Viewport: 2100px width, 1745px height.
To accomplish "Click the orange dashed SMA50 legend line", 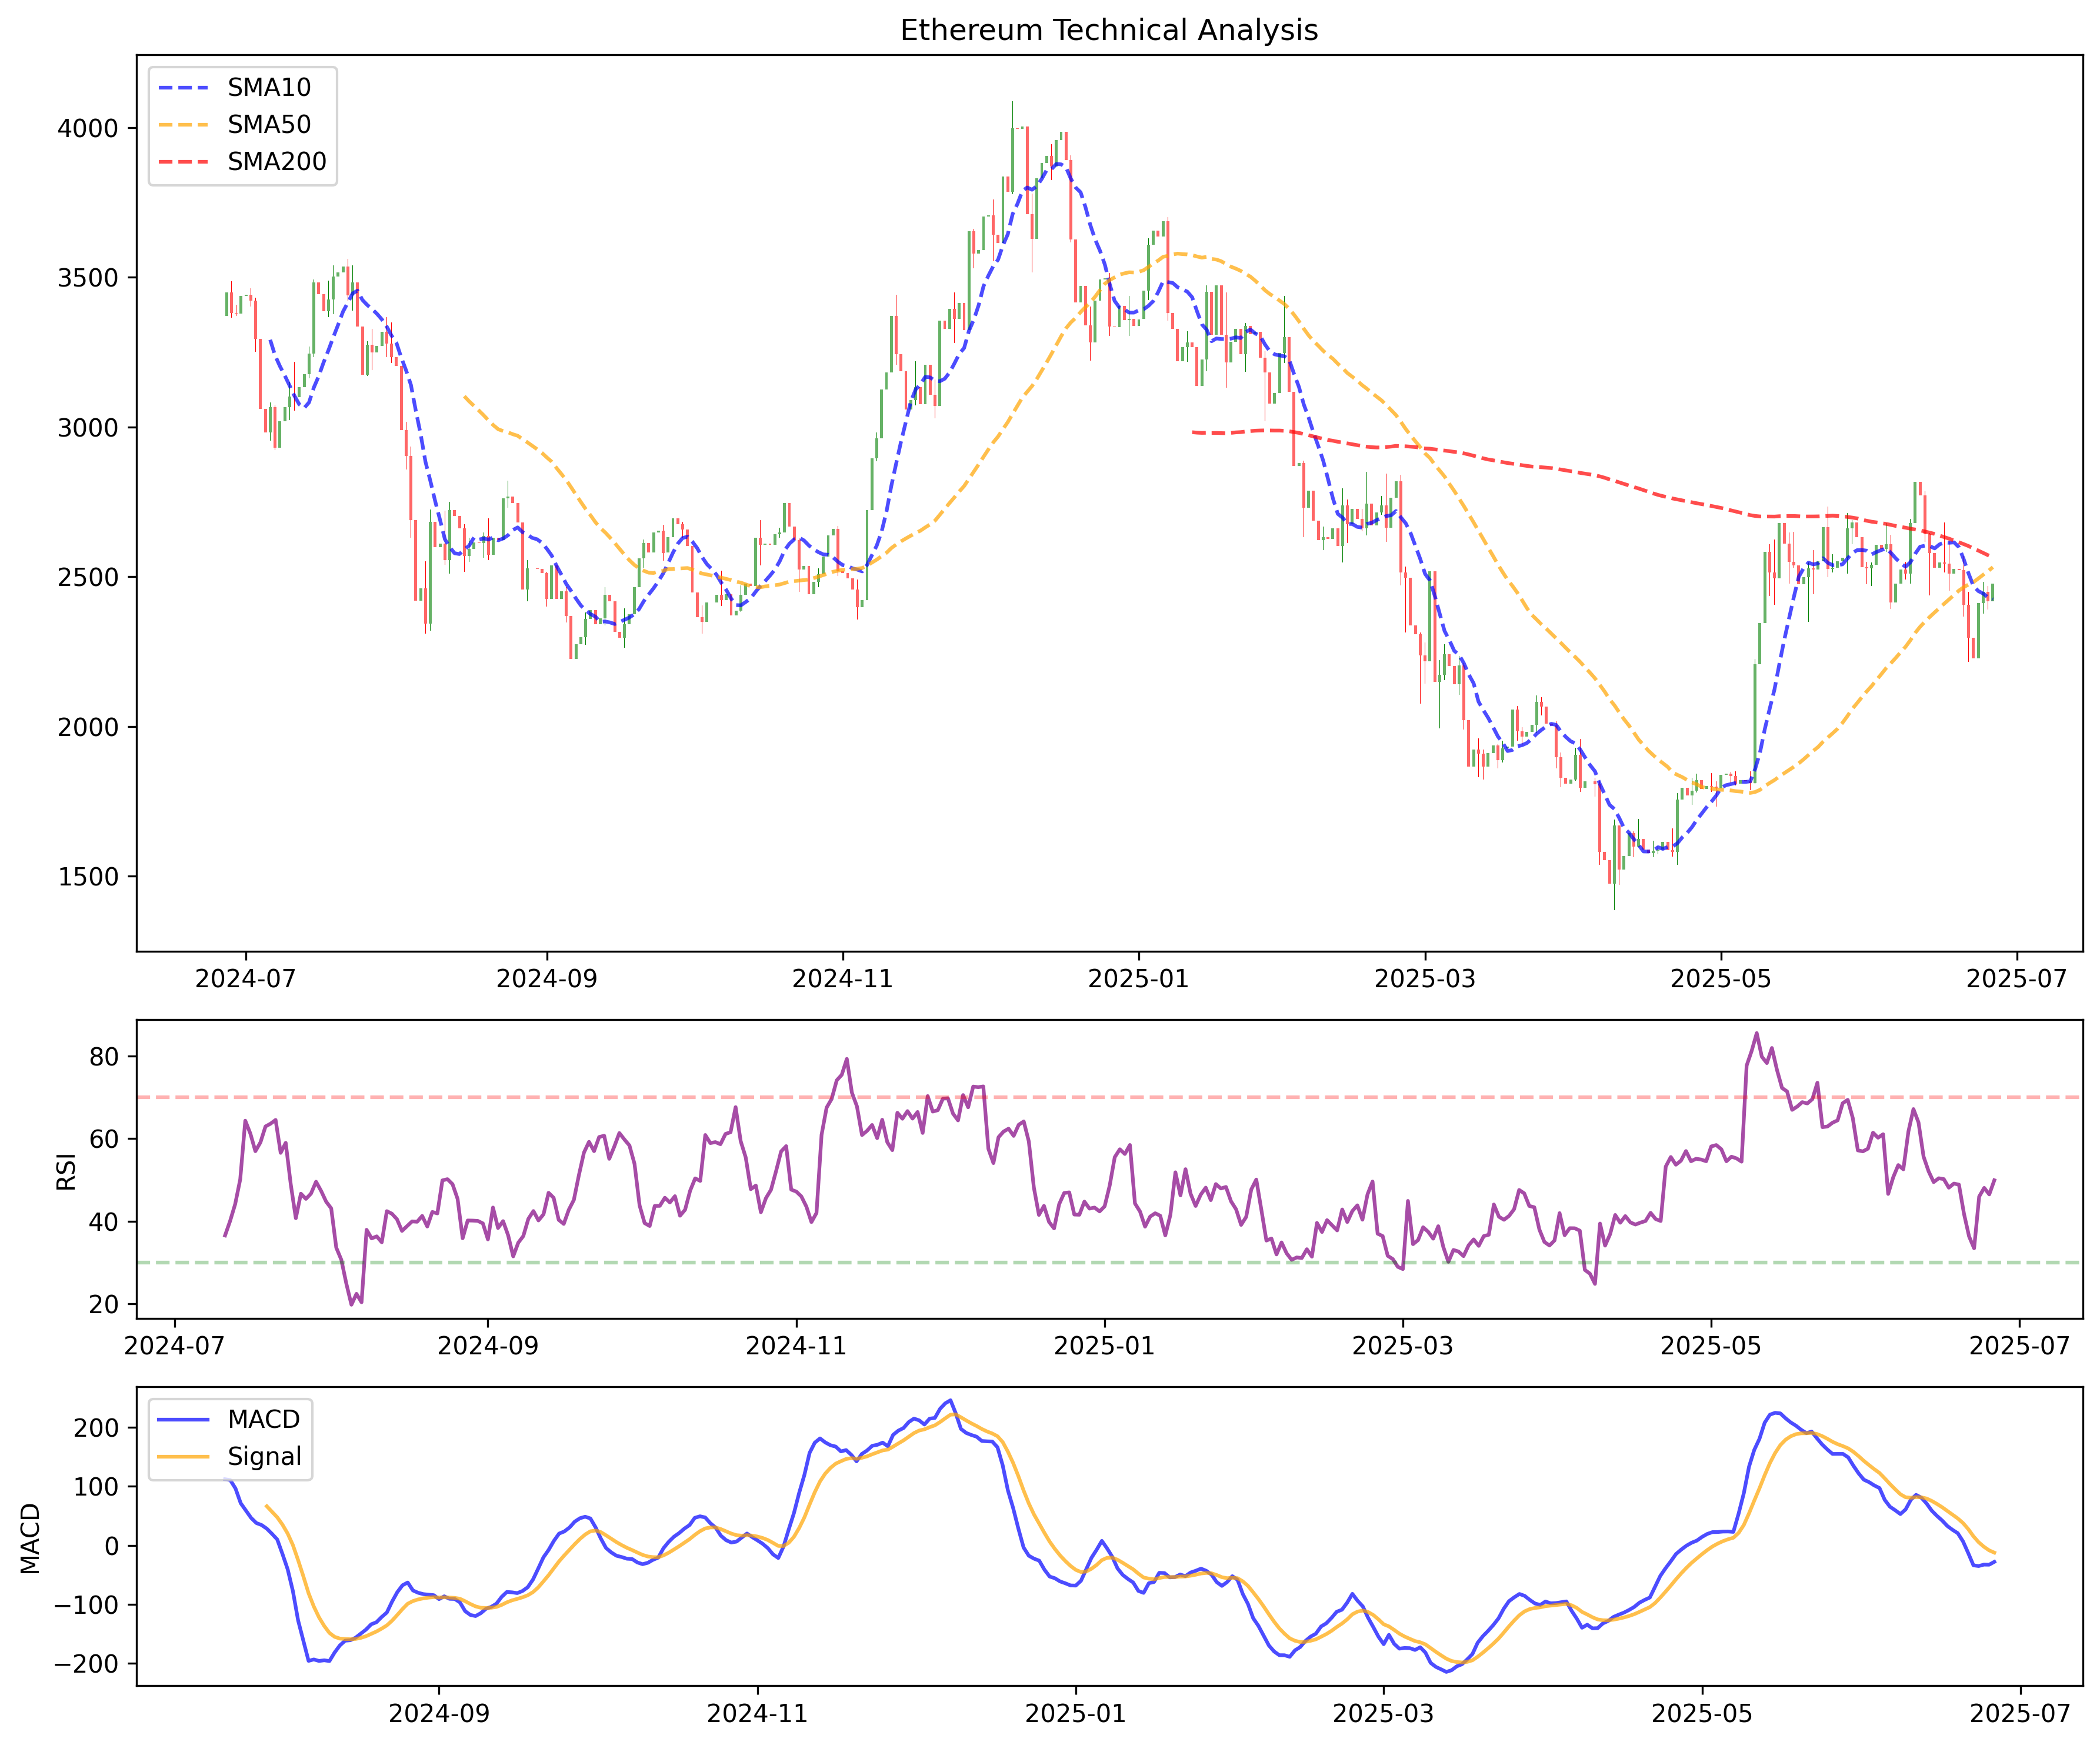I will 184,125.
